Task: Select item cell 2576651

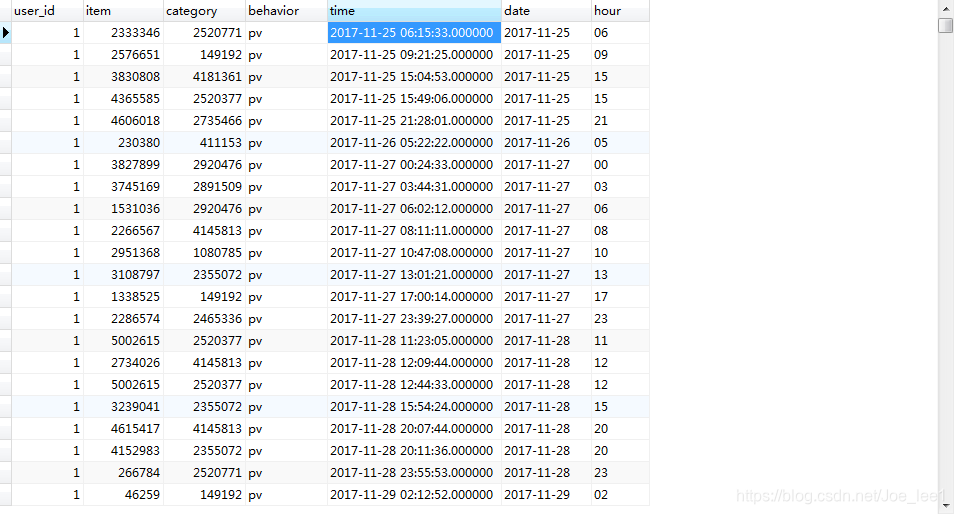Action: point(124,55)
